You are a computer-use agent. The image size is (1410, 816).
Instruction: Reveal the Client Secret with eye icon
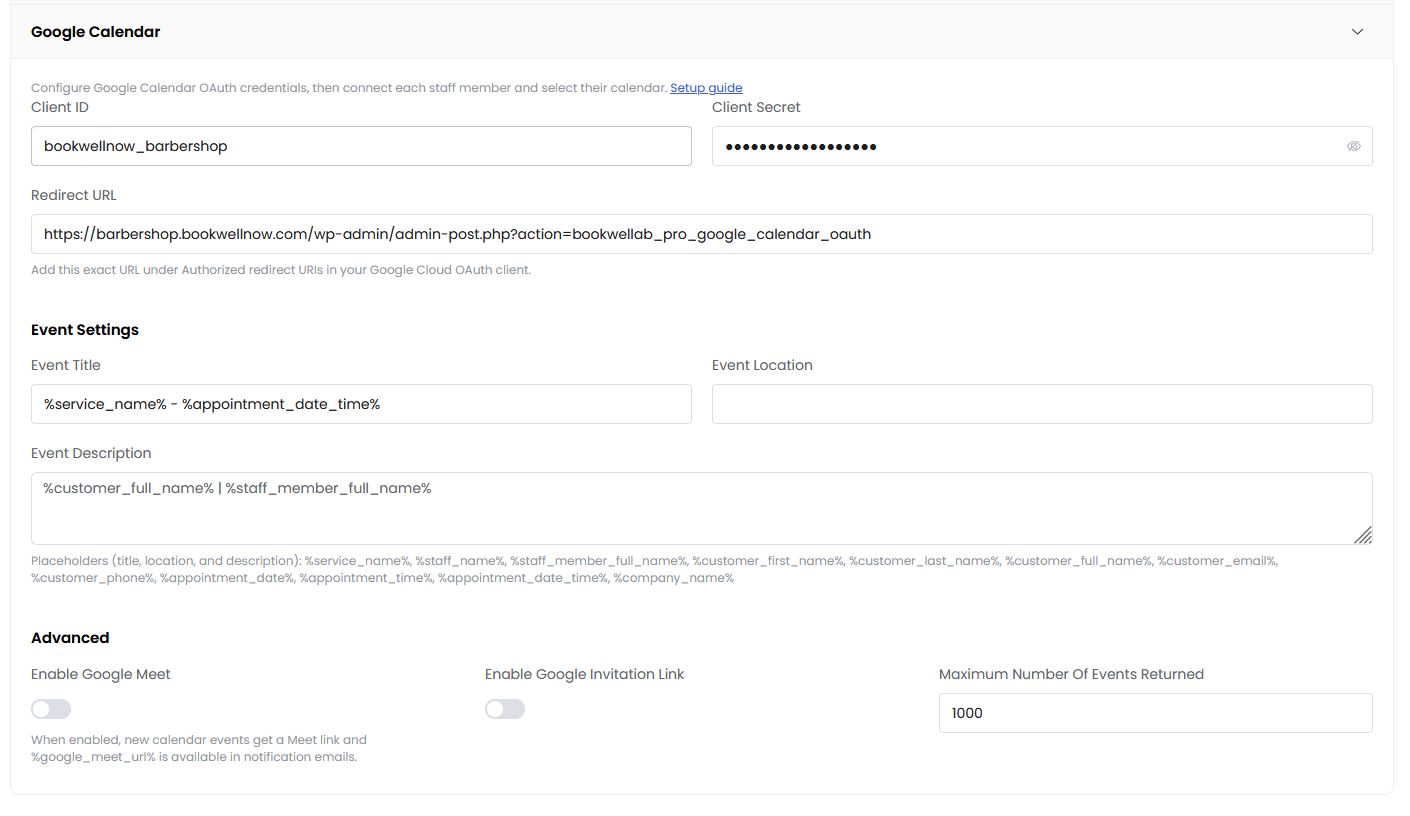1354,146
